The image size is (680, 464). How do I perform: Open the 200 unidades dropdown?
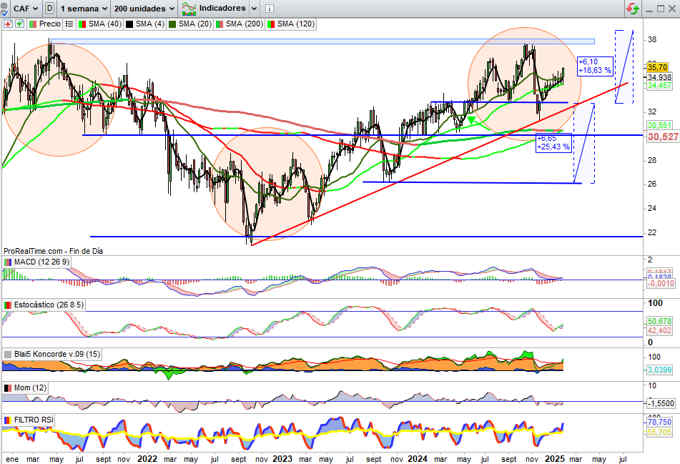147,7
